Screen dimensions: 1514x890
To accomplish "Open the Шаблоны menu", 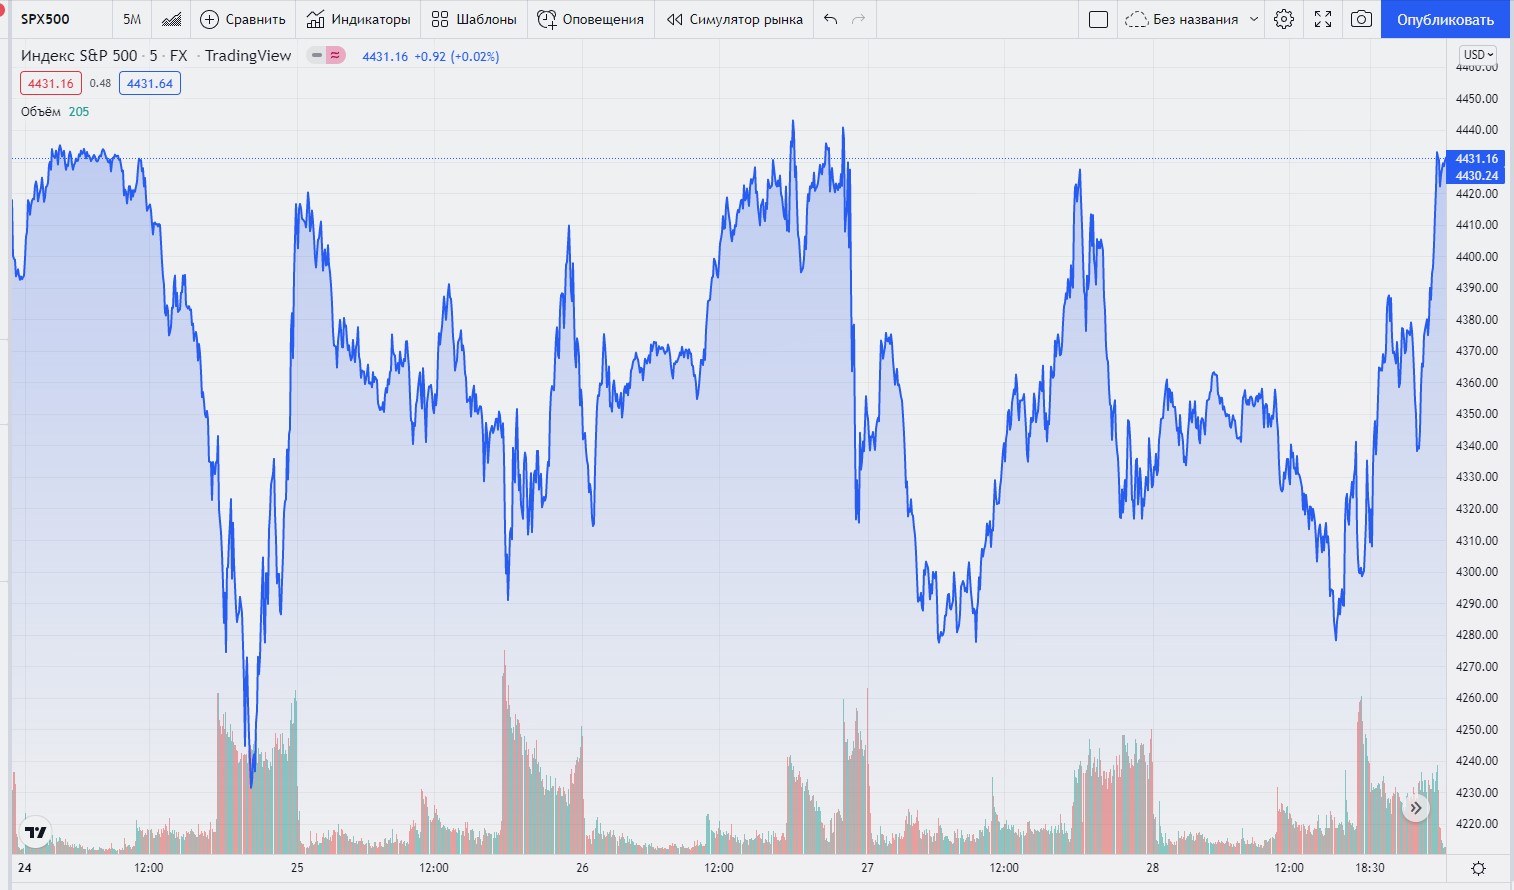I will (474, 19).
